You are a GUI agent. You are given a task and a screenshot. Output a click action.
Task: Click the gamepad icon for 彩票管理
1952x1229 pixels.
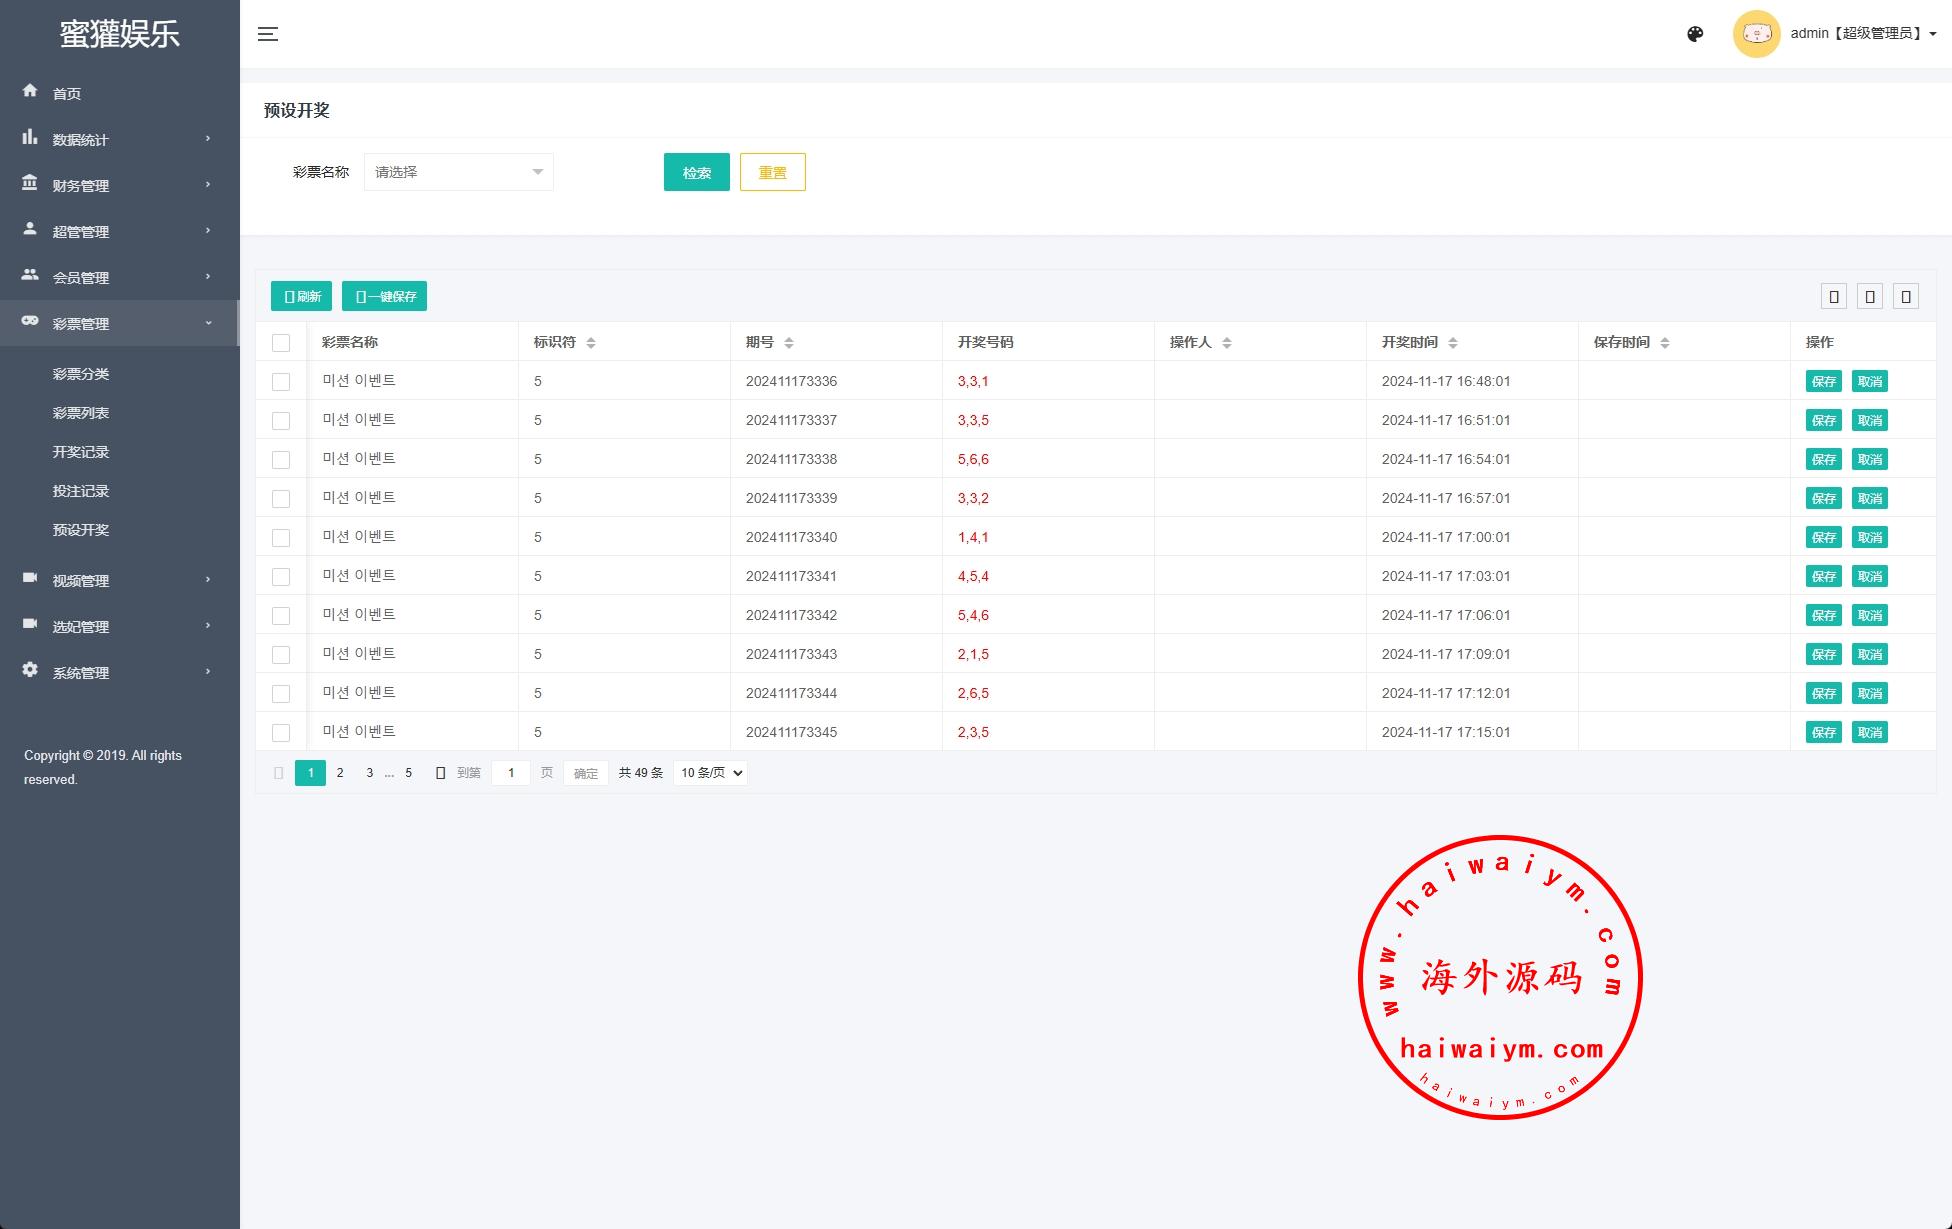pyautogui.click(x=30, y=321)
